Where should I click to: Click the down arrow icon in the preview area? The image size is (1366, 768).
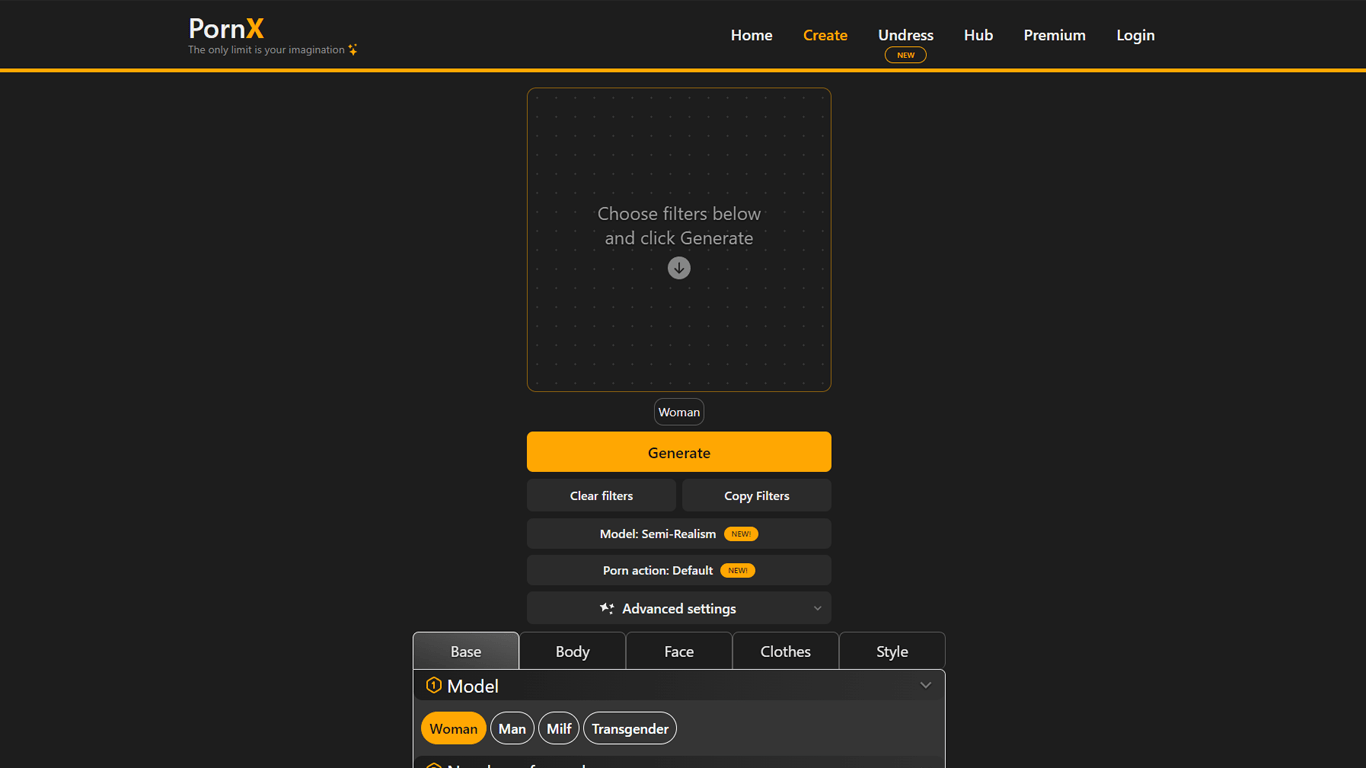click(x=679, y=268)
